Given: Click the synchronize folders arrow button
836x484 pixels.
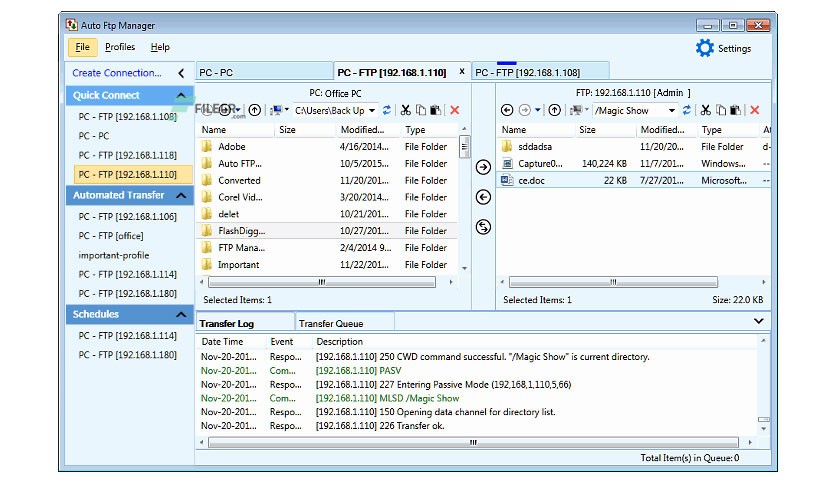Looking at the screenshot, I should [483, 227].
